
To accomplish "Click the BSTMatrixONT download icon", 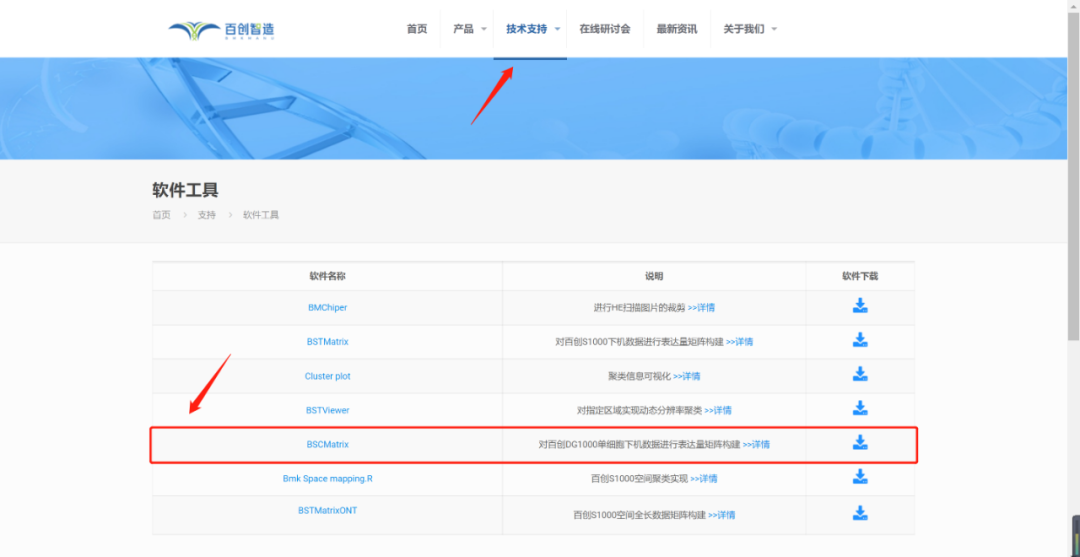I will pyautogui.click(x=860, y=513).
